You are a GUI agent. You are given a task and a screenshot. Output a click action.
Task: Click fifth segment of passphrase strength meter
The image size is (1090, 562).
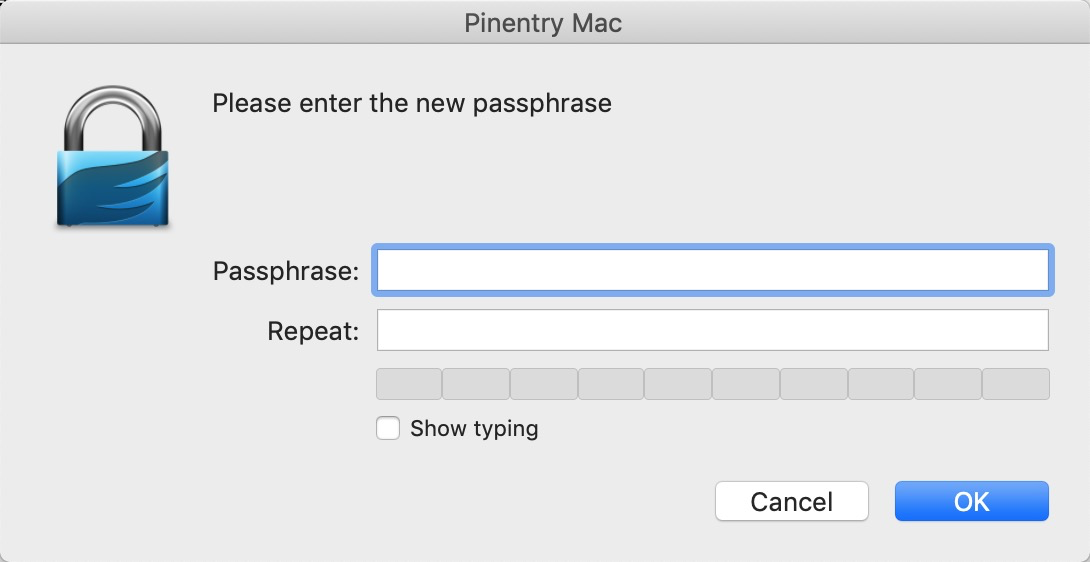click(x=678, y=384)
